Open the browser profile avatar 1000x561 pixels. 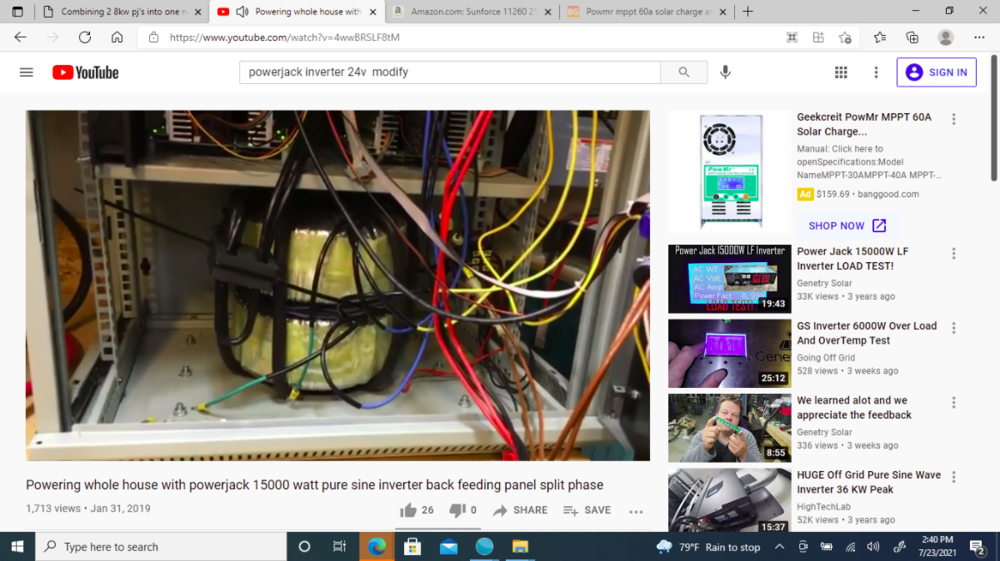(945, 37)
